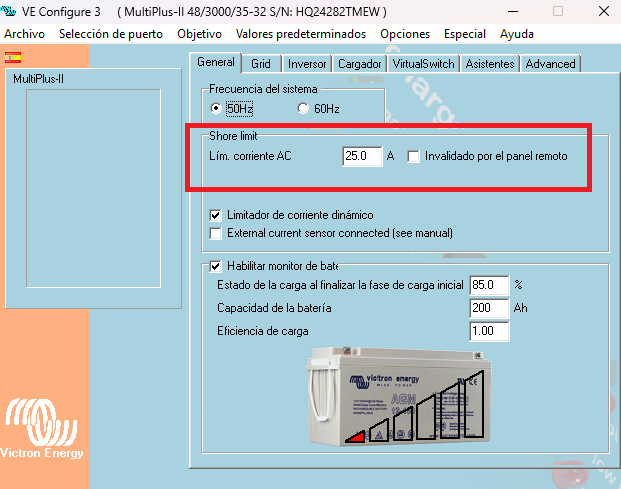Click the Shore limit group label
The height and width of the screenshot is (489, 621).
click(x=233, y=136)
